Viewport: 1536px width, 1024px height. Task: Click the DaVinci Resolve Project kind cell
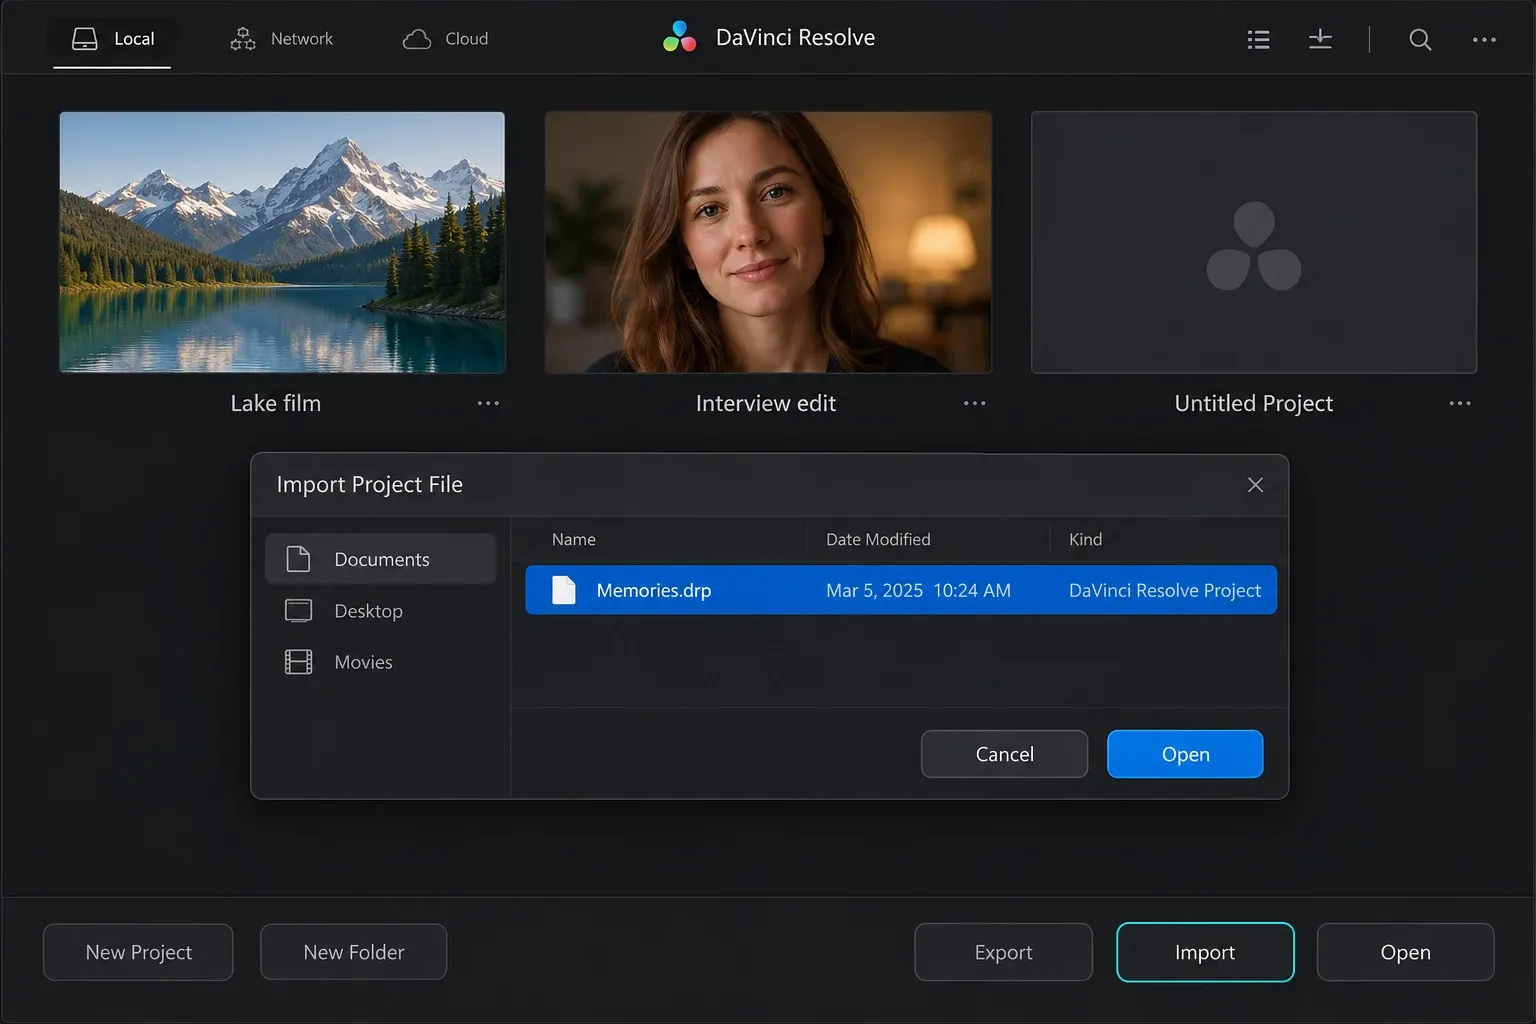pyautogui.click(x=1165, y=590)
